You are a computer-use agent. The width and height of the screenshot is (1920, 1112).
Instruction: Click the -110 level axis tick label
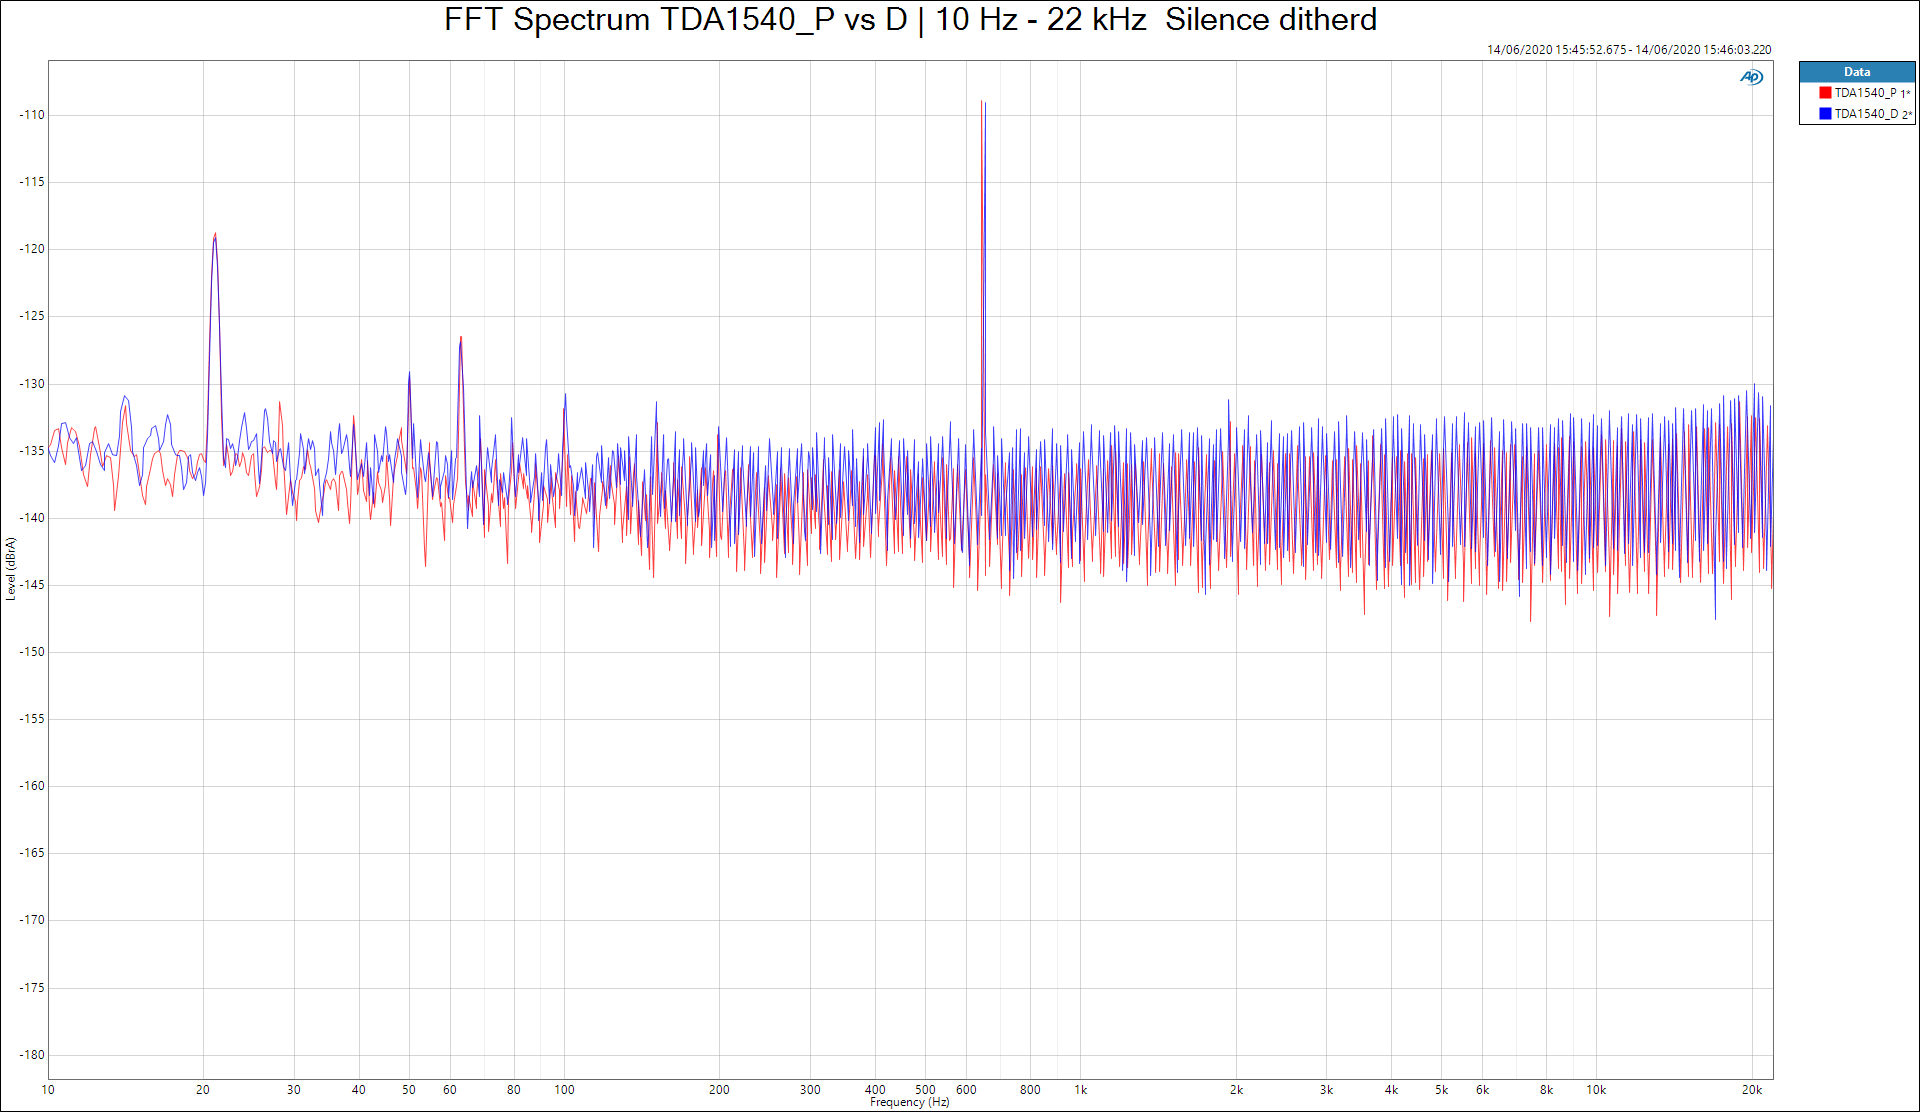point(32,115)
